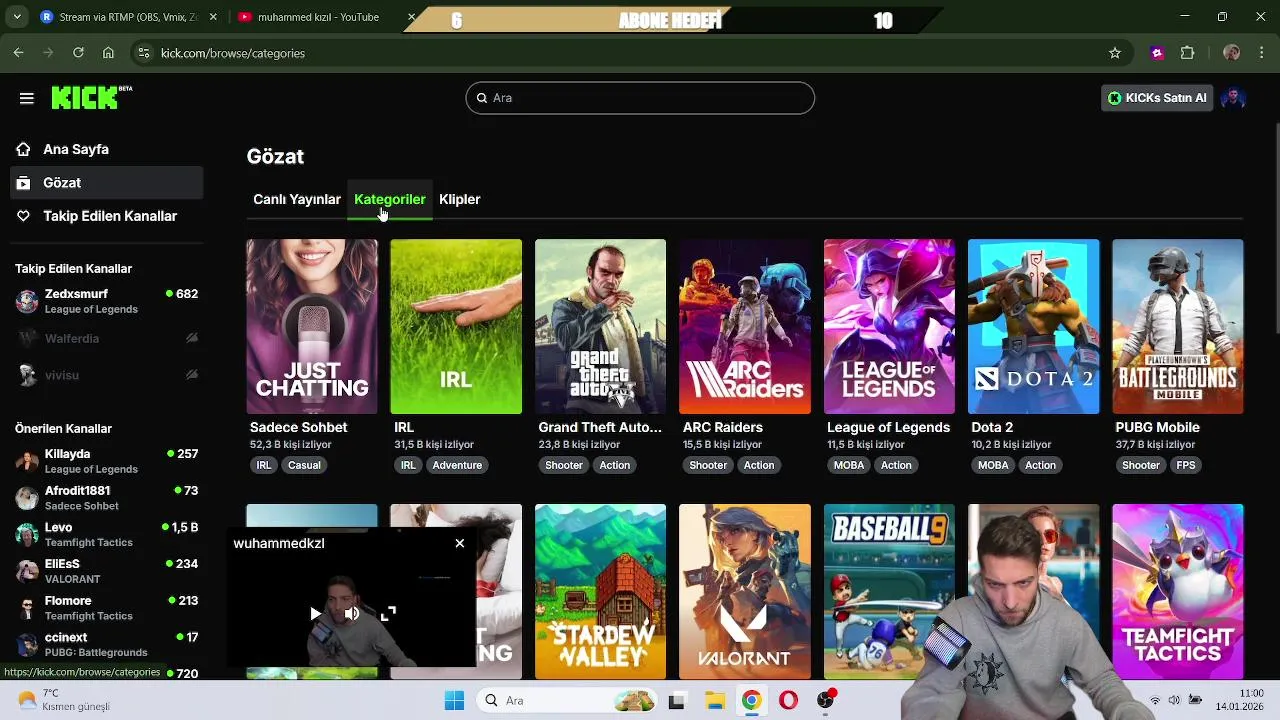Click the FPS tag under PUBG Mobile

1186,465
